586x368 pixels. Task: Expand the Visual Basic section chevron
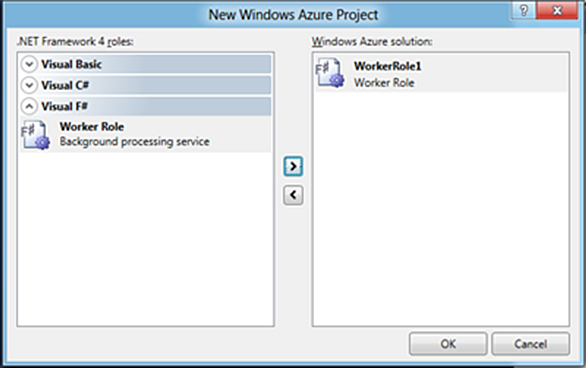coord(29,64)
